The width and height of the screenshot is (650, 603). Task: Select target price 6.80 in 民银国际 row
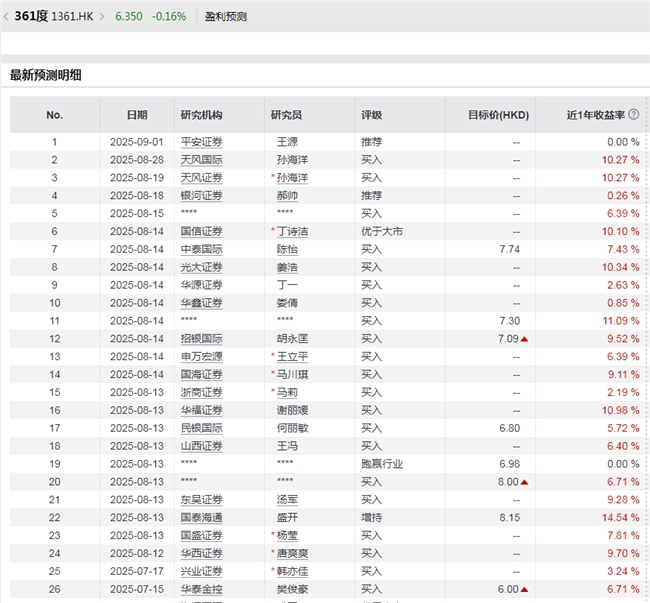point(509,428)
